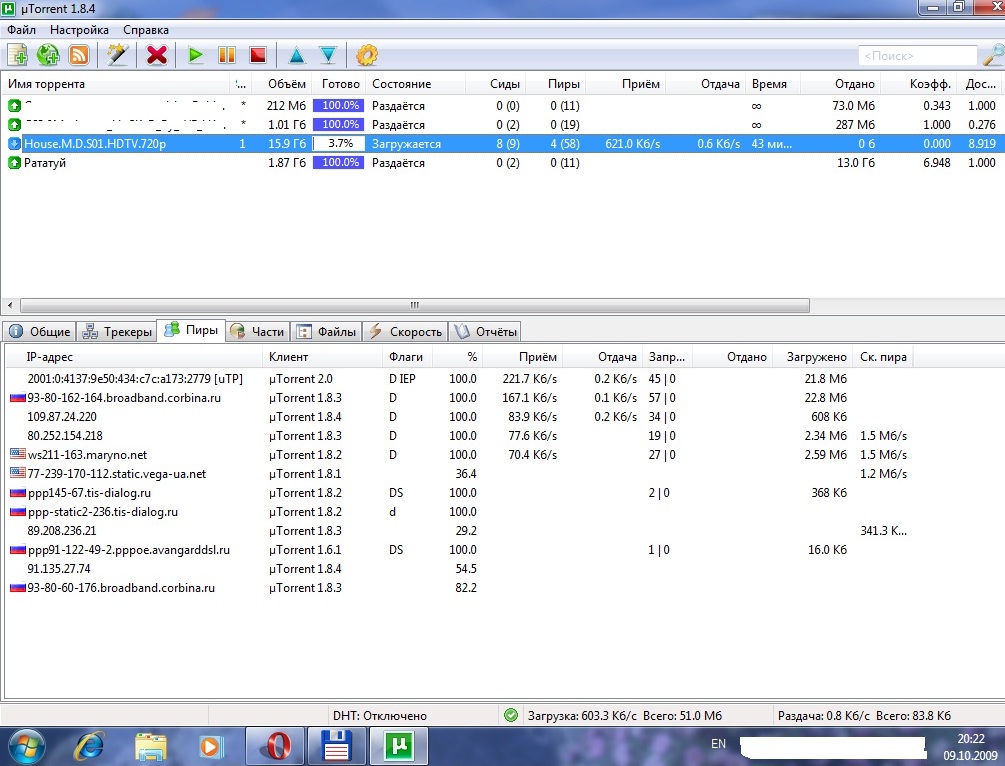Click Add Torrent from URL globe icon
Screen dimensions: 1005x766
(48, 55)
